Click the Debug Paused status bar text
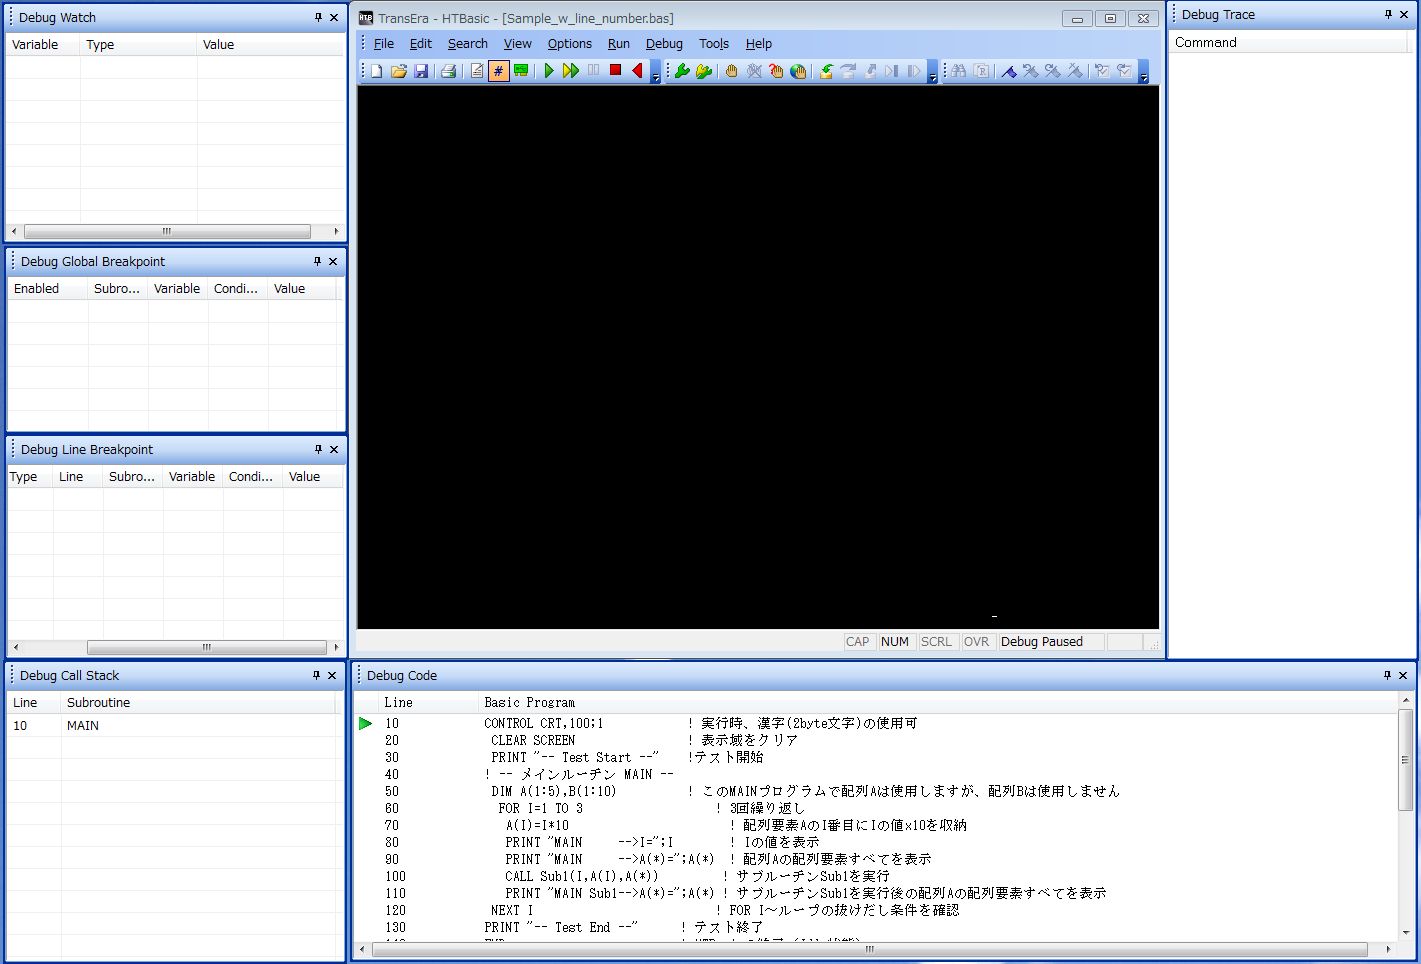Screen dimensions: 1421x964 1042,642
